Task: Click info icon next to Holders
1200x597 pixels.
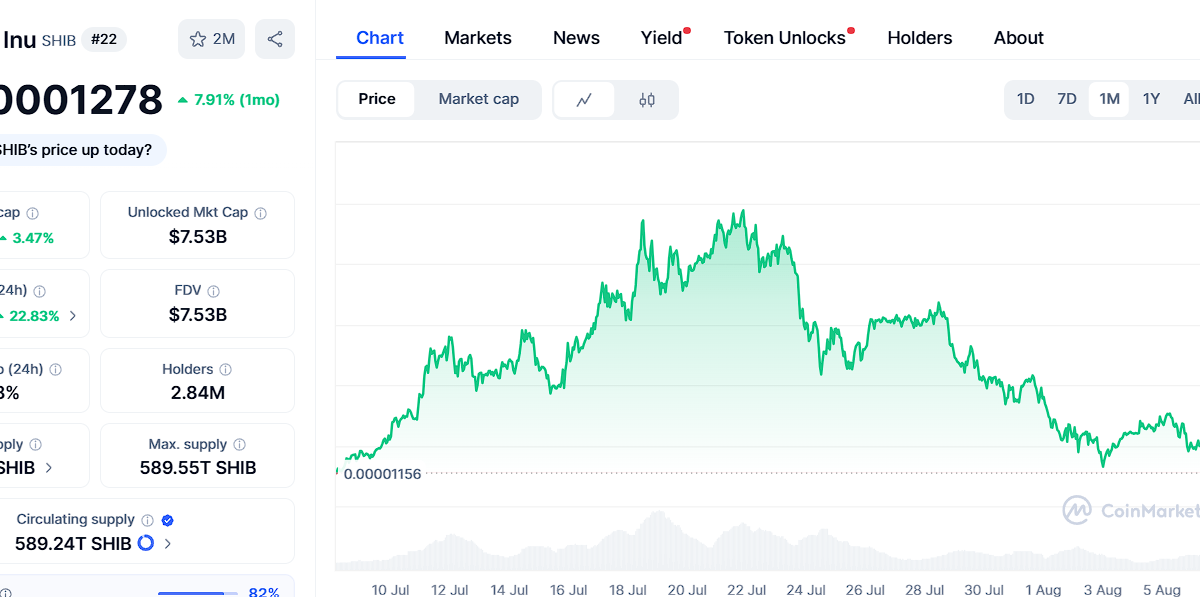Action: pyautogui.click(x=226, y=370)
